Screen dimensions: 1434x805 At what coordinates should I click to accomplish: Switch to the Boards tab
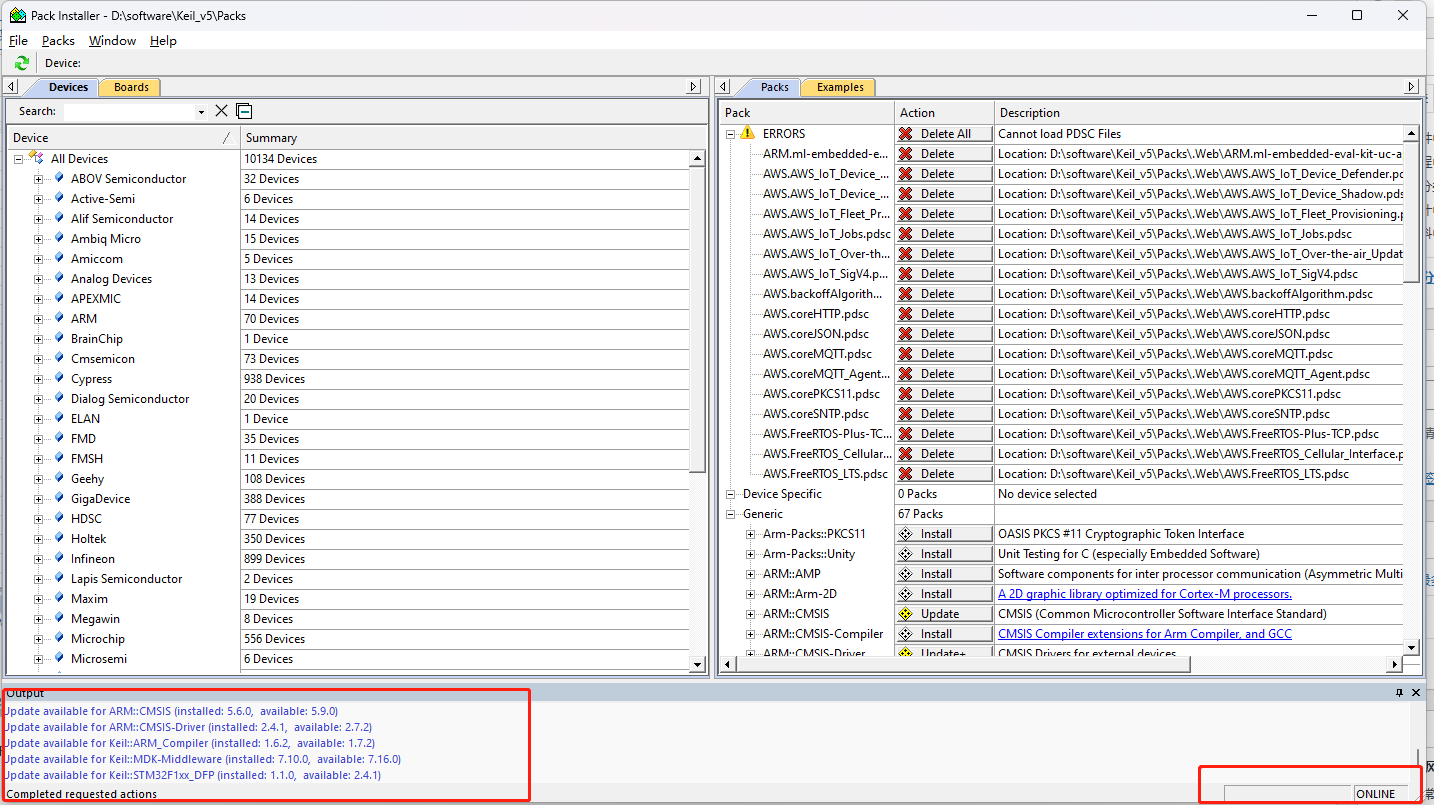click(x=131, y=87)
